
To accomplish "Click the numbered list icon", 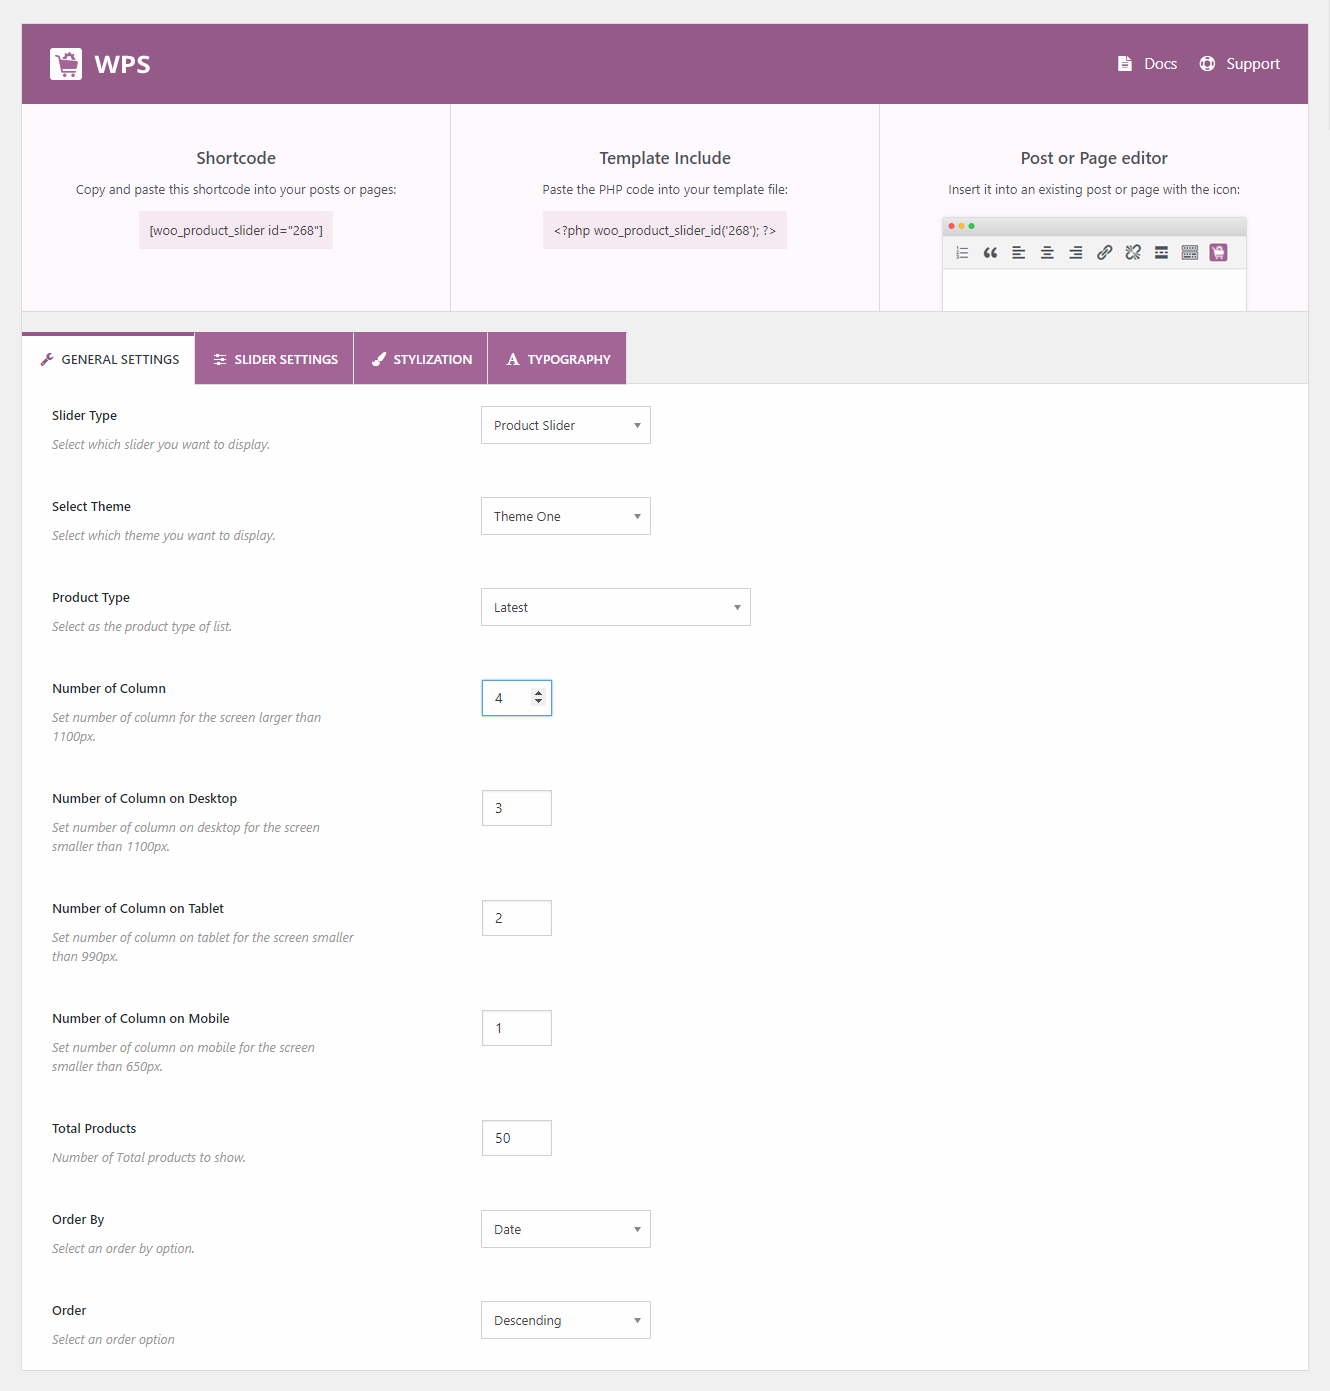I will tap(962, 253).
